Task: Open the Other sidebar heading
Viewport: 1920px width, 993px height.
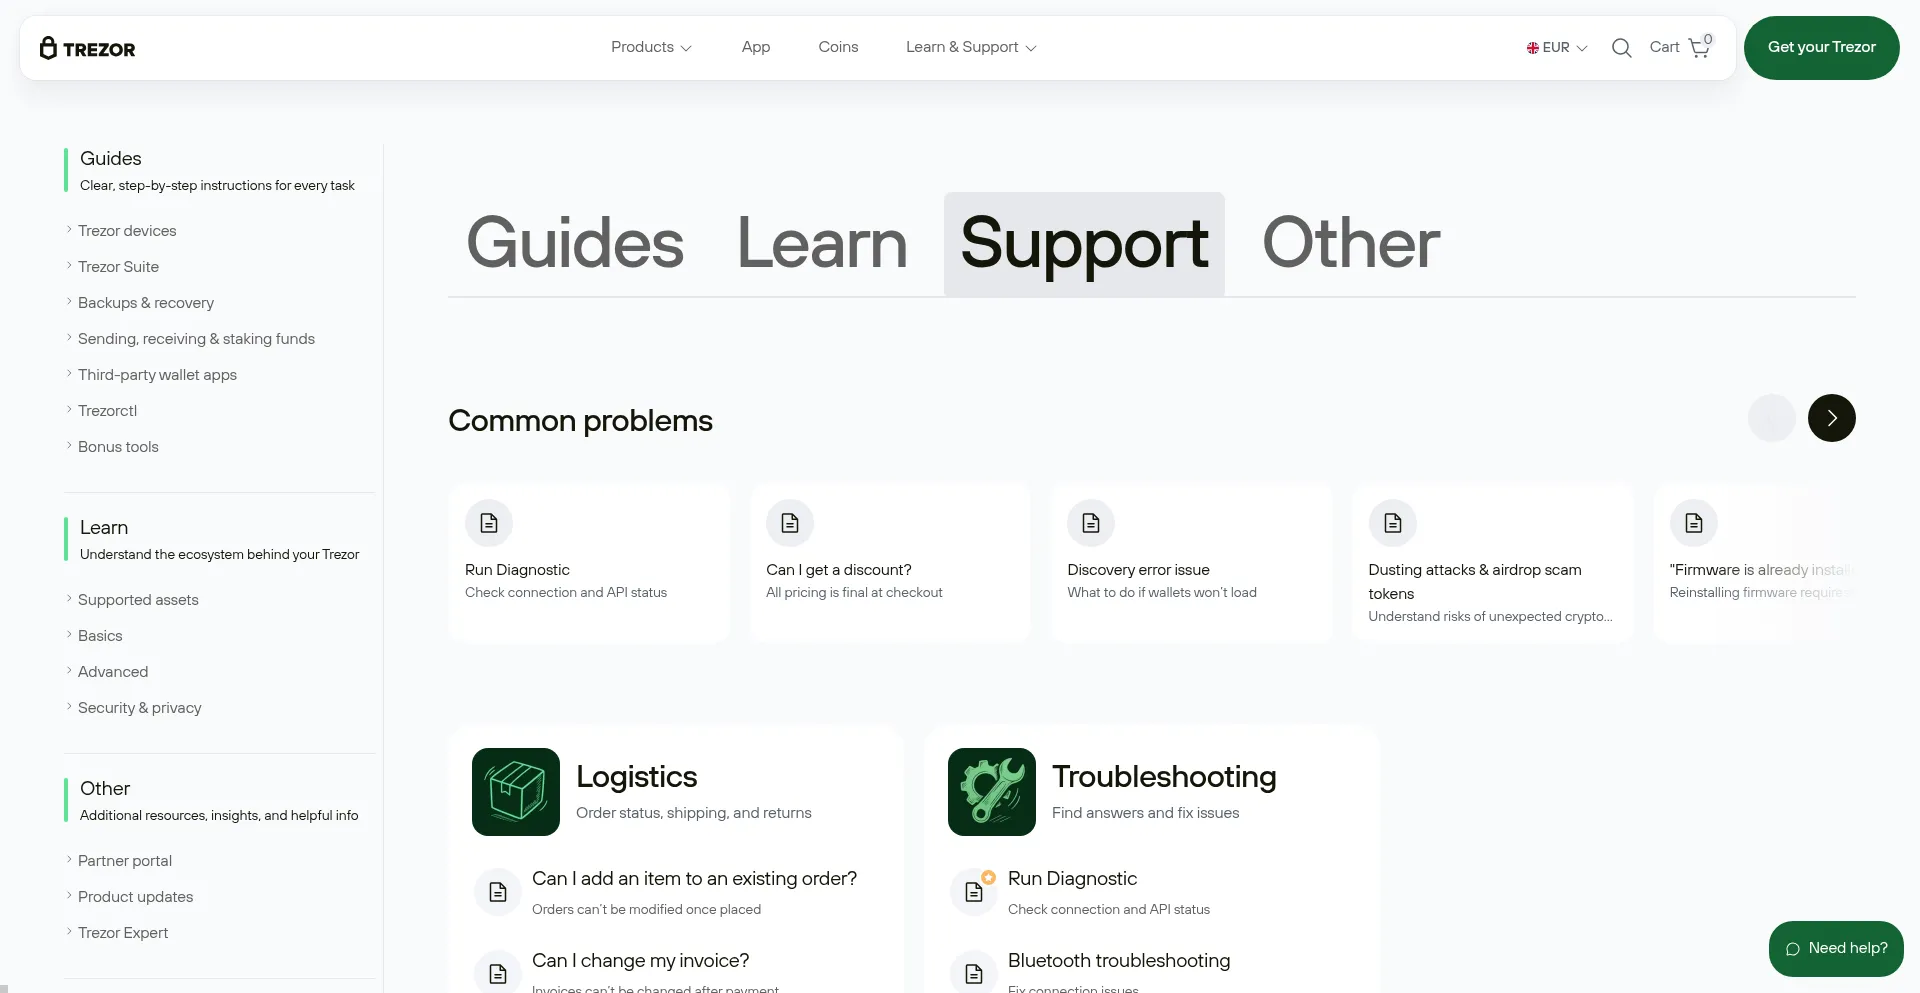Action: [x=105, y=789]
